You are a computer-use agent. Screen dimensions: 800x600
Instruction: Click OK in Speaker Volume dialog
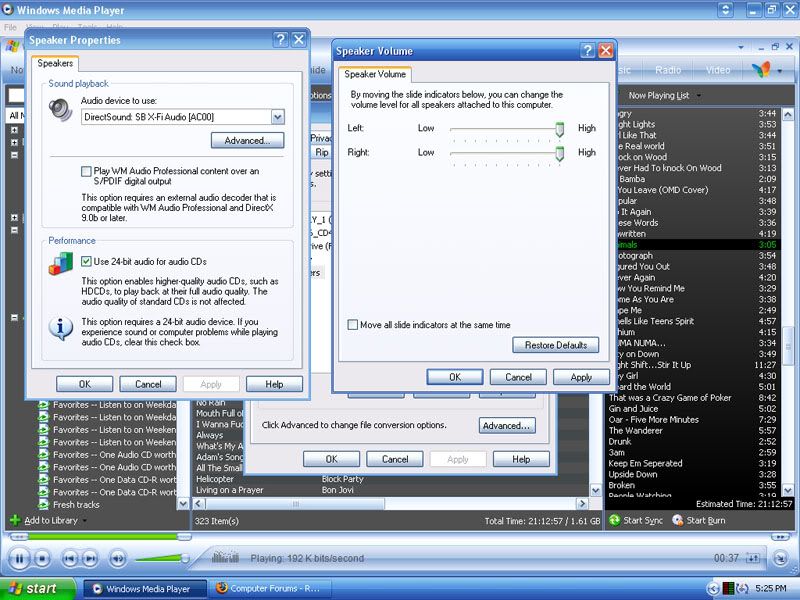point(455,377)
